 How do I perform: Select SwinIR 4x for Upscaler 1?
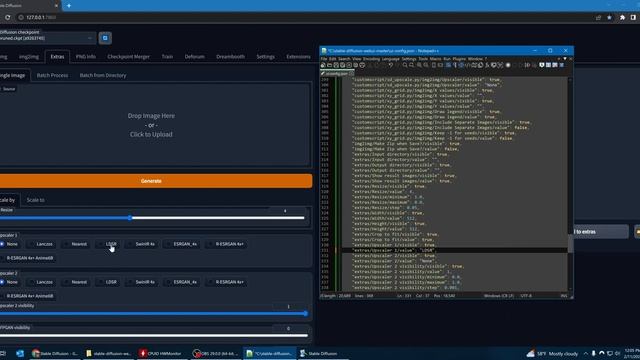point(141,244)
